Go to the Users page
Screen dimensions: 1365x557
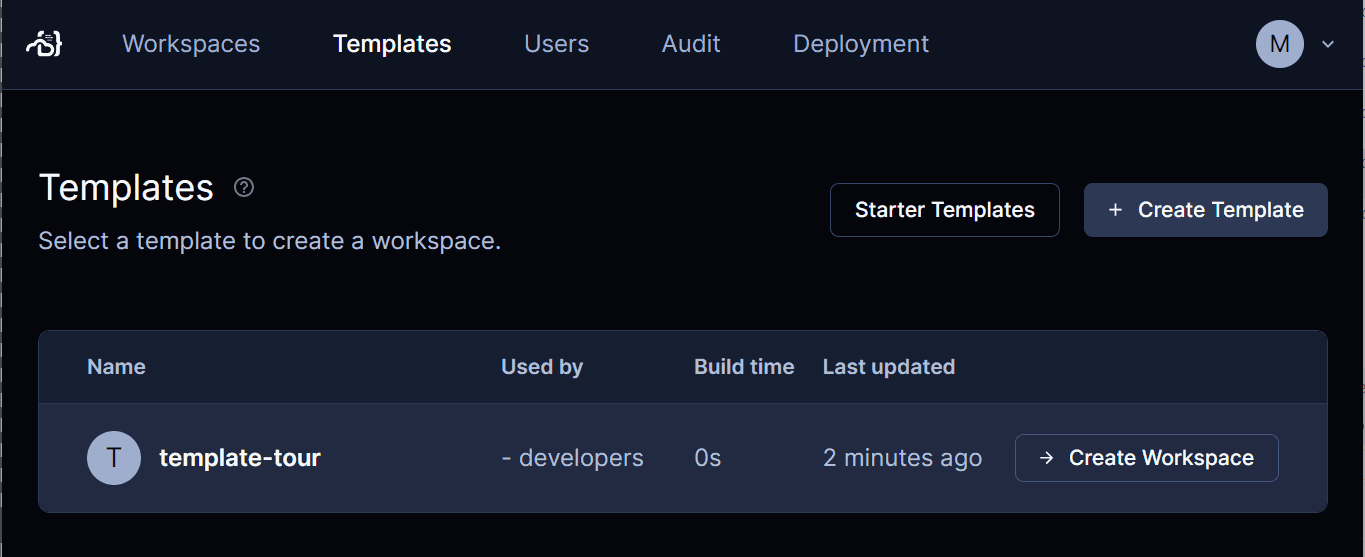coord(557,44)
